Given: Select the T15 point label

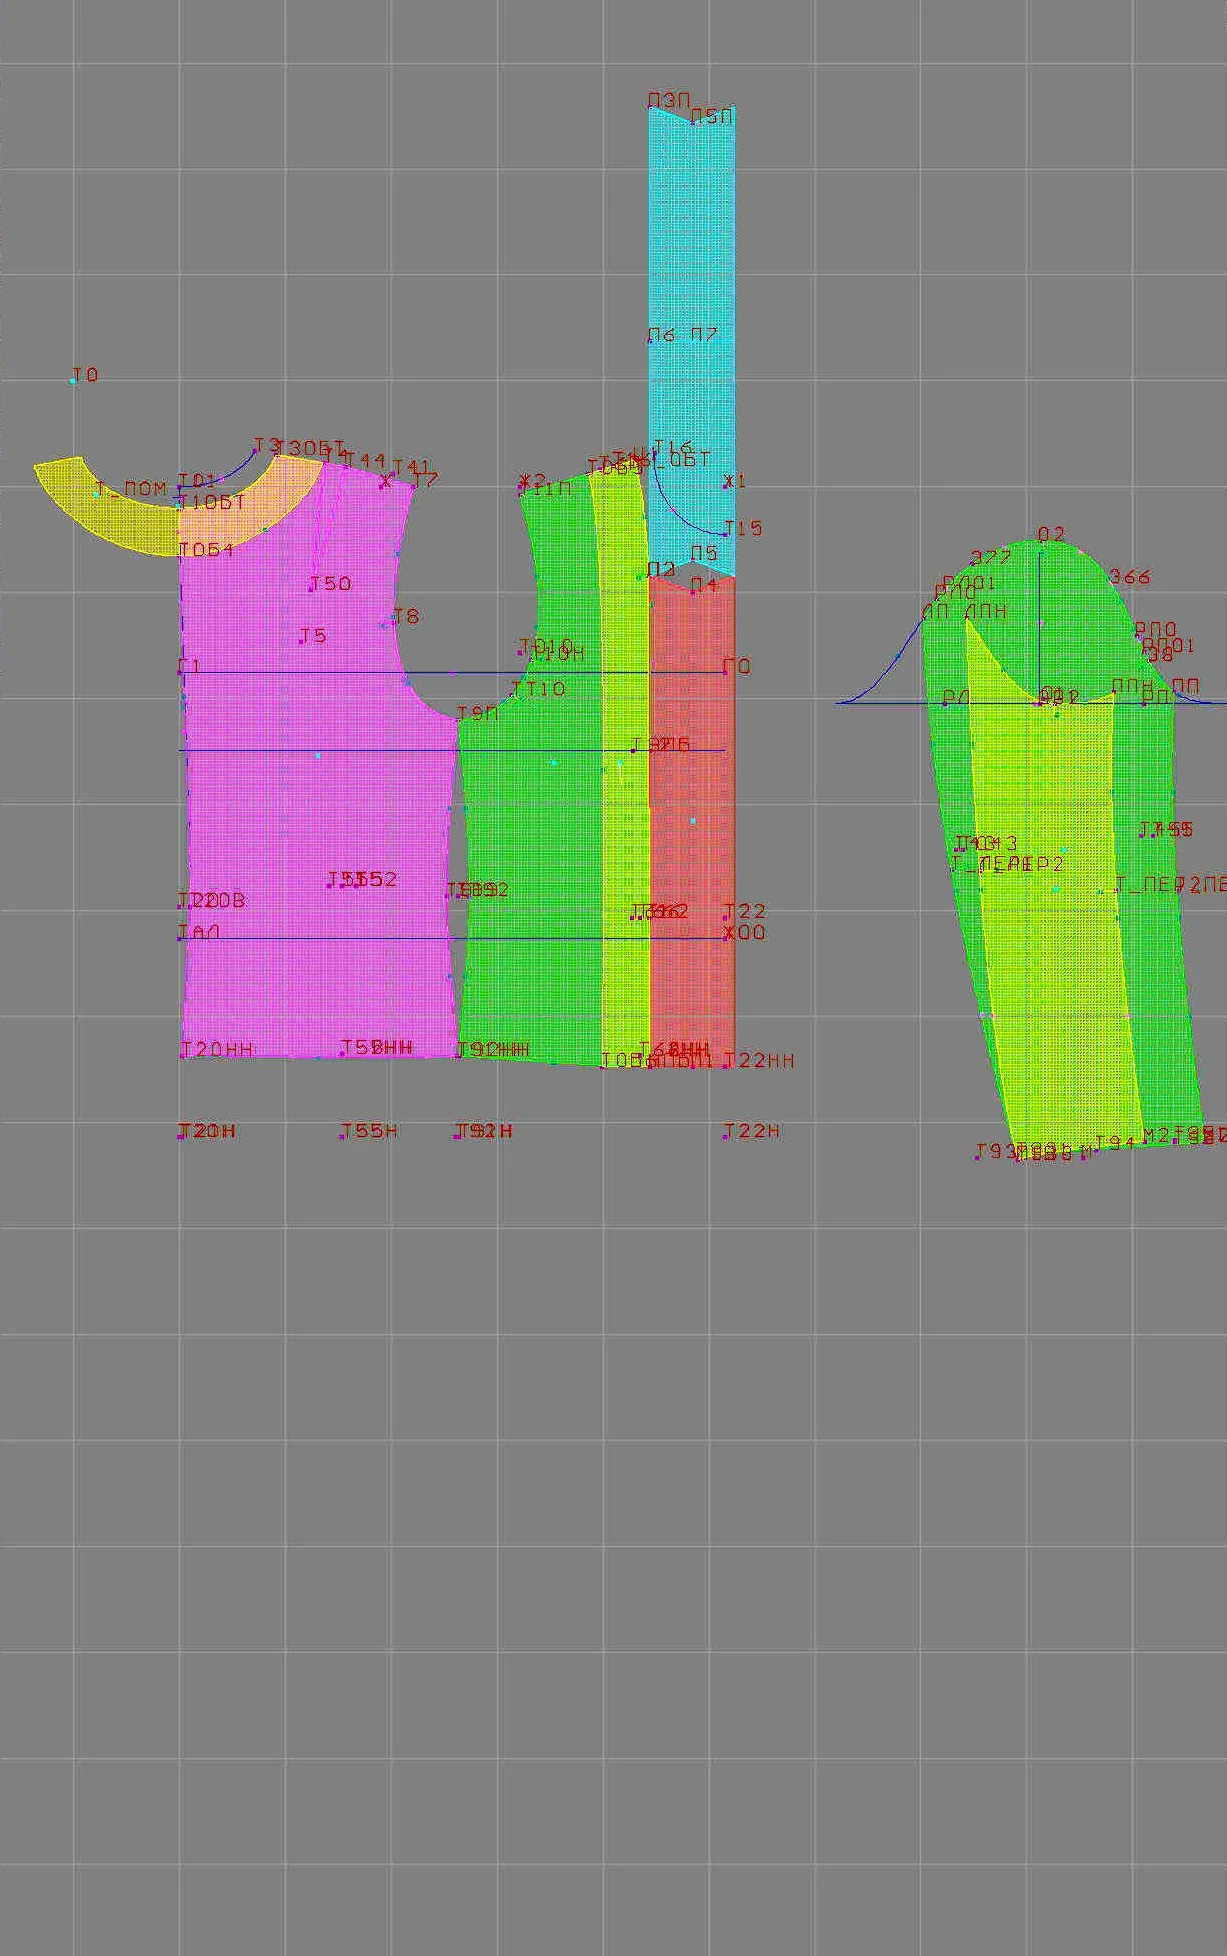Looking at the screenshot, I should click(743, 528).
